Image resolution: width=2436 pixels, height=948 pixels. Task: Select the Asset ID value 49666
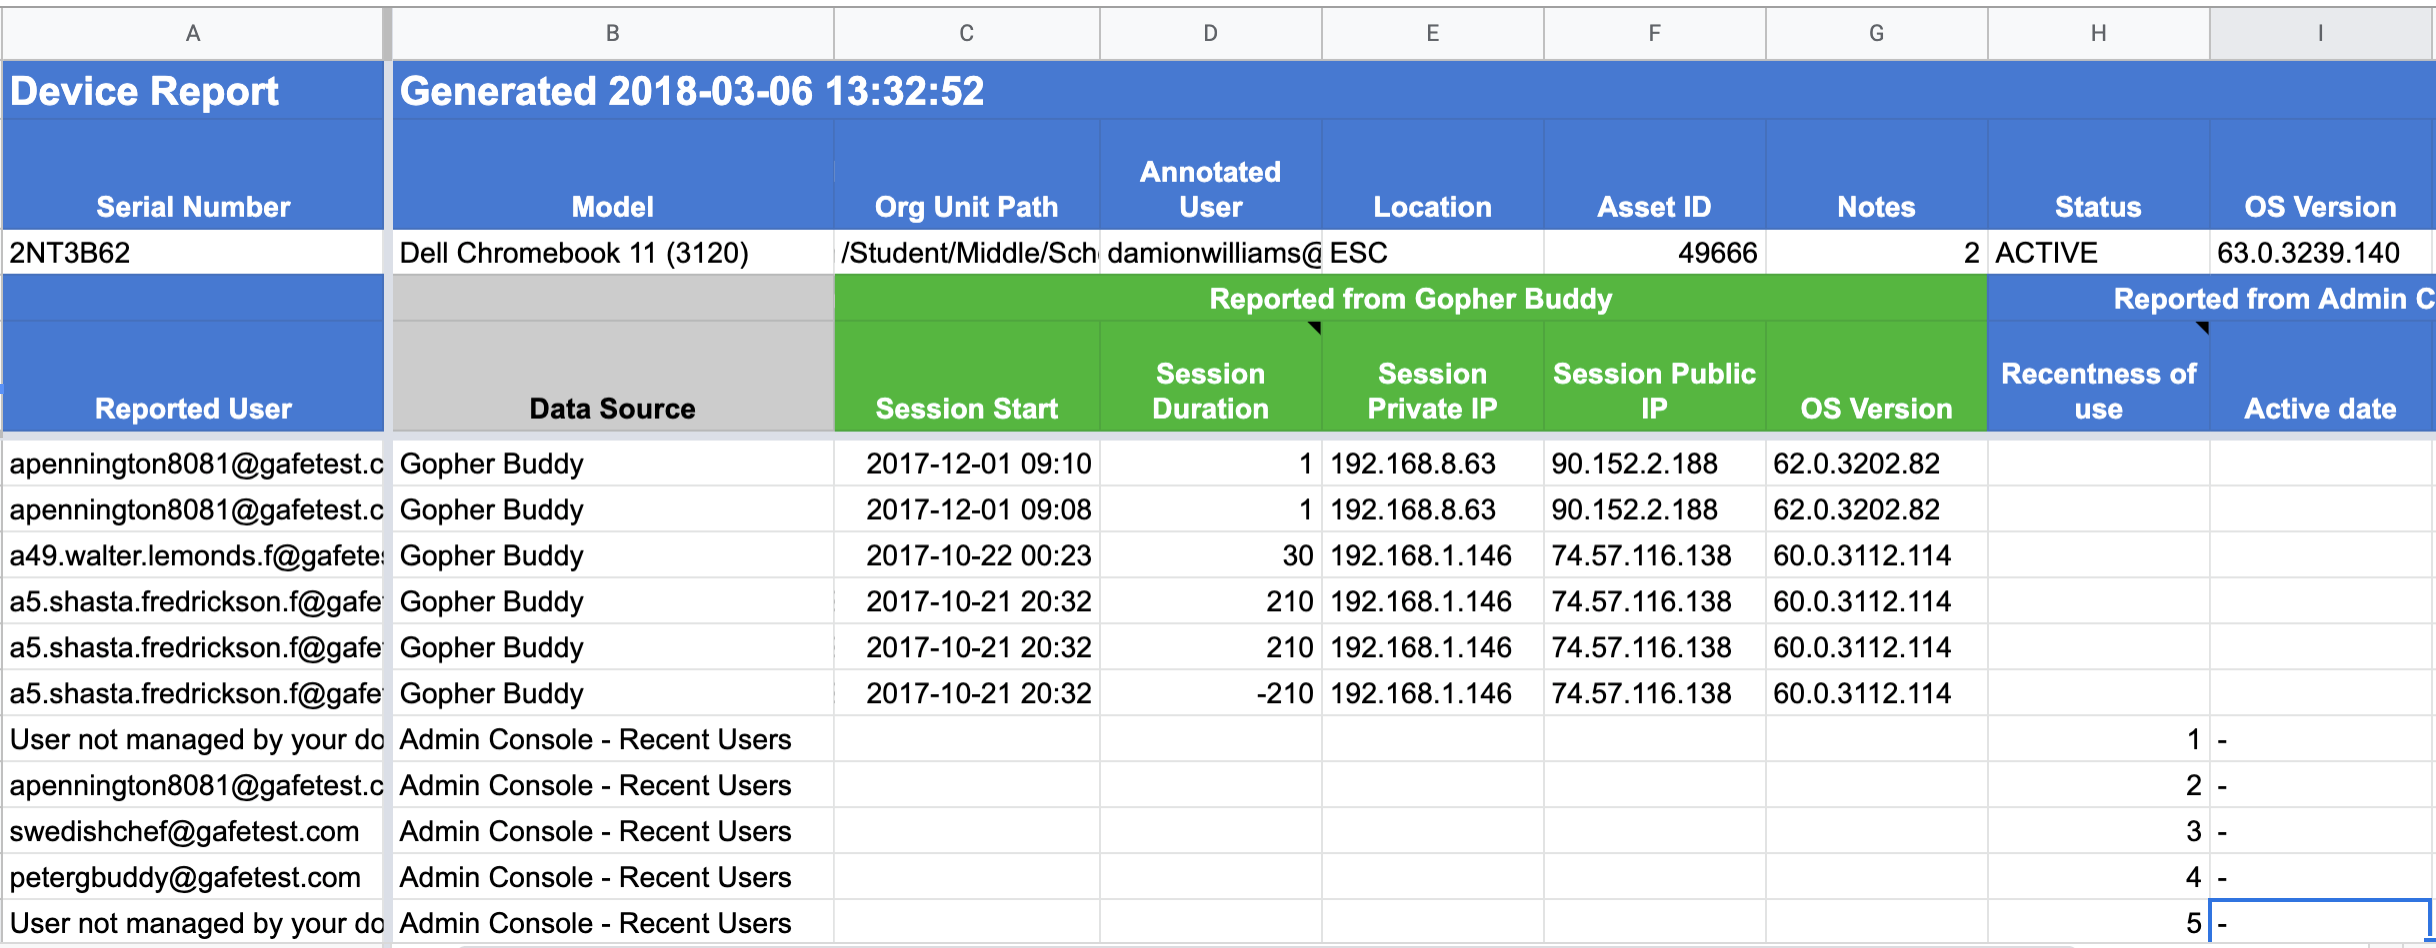click(1654, 253)
